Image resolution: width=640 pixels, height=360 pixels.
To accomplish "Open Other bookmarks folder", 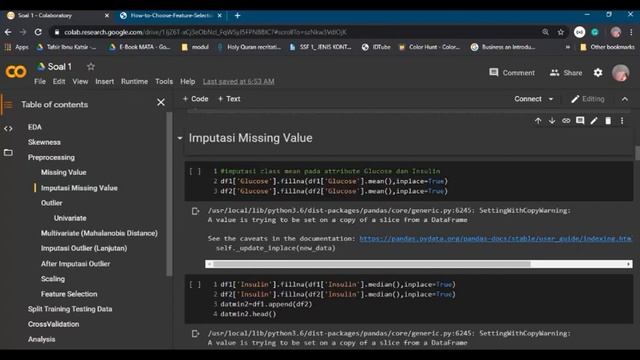I will (607, 47).
